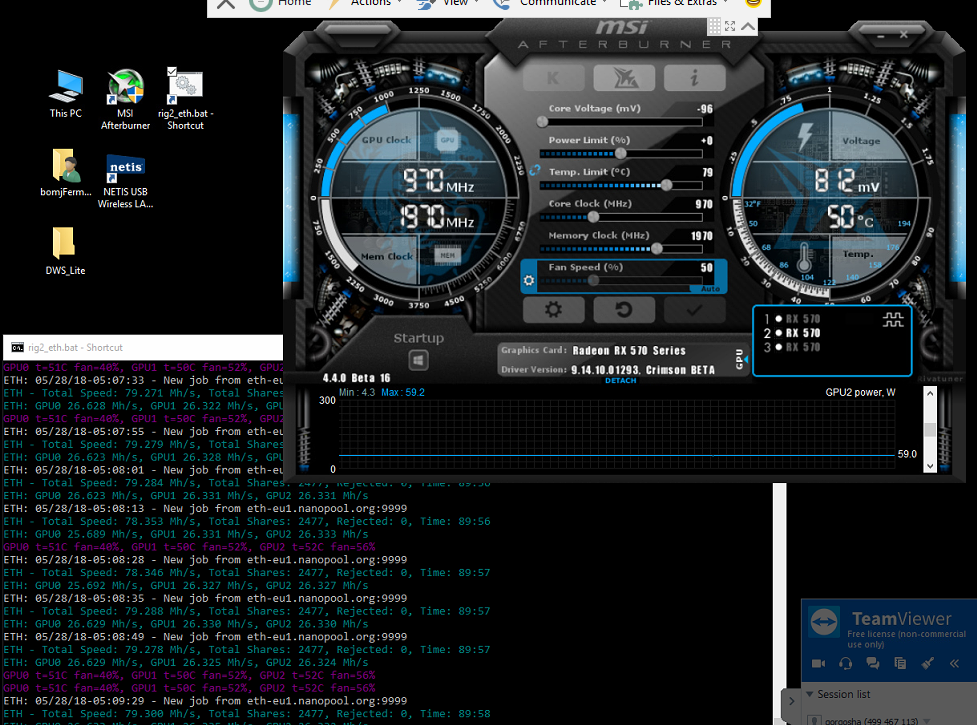
Task: Close the MSI Afterburner window
Action: pos(903,35)
